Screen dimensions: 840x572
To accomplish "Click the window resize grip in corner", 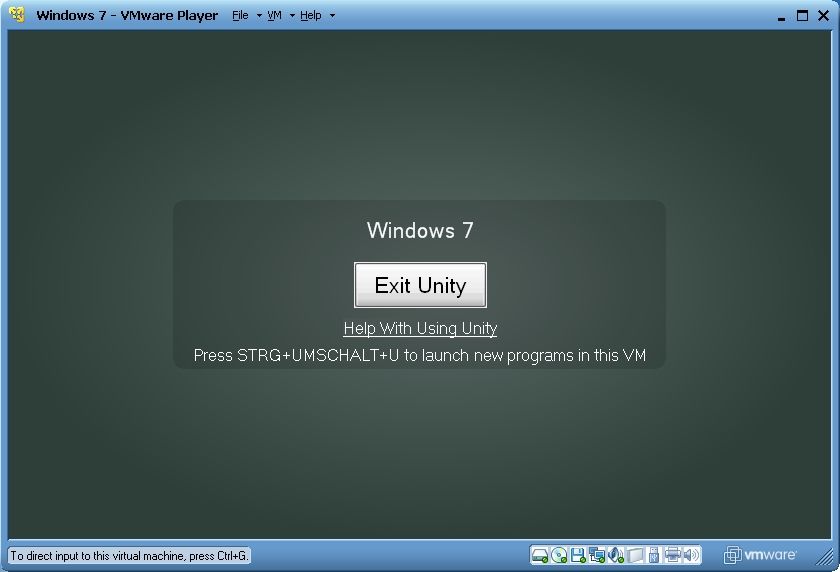I will point(826,558).
